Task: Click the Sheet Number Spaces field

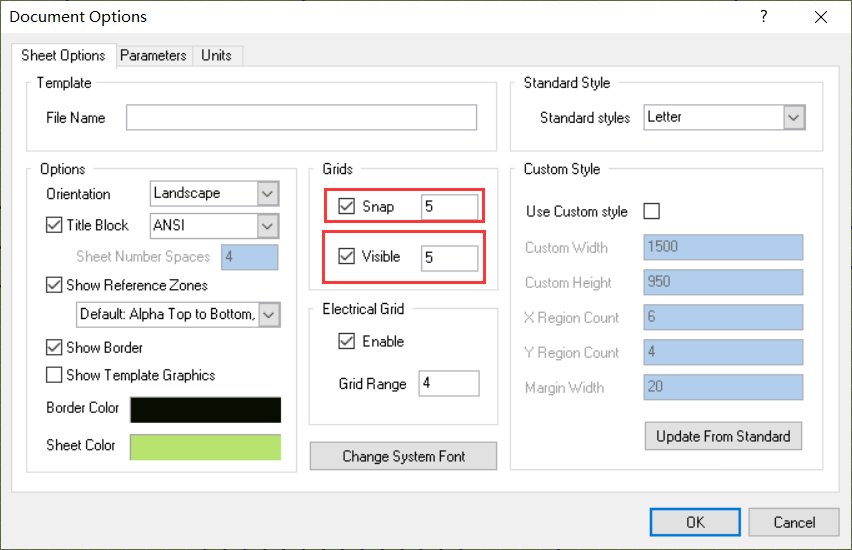Action: (249, 257)
